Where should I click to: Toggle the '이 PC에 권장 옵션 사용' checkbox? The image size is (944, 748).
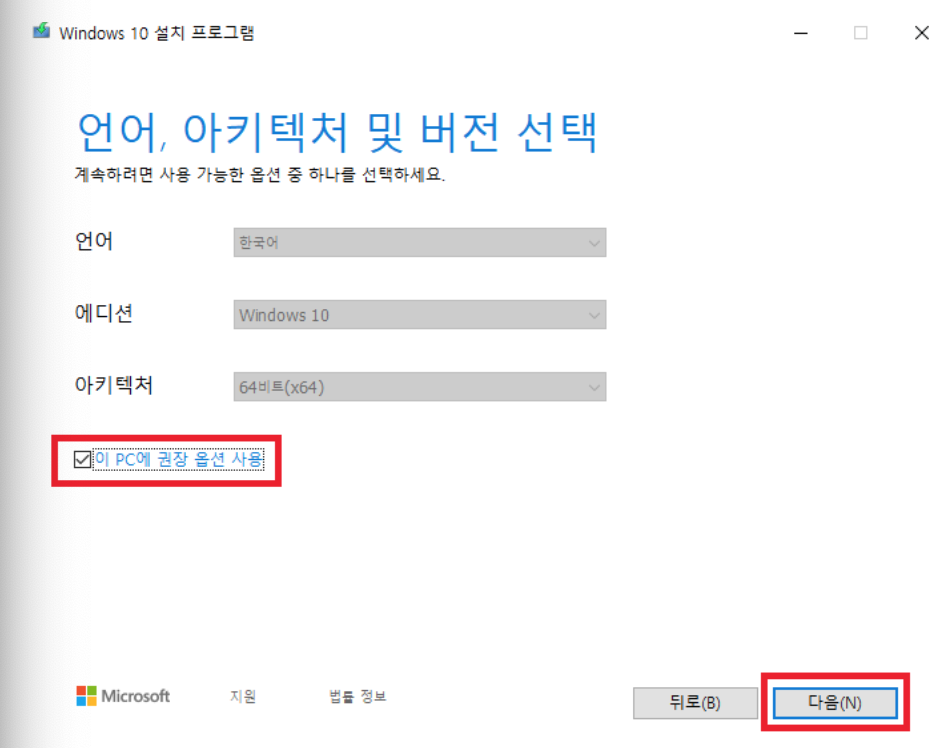(82, 460)
